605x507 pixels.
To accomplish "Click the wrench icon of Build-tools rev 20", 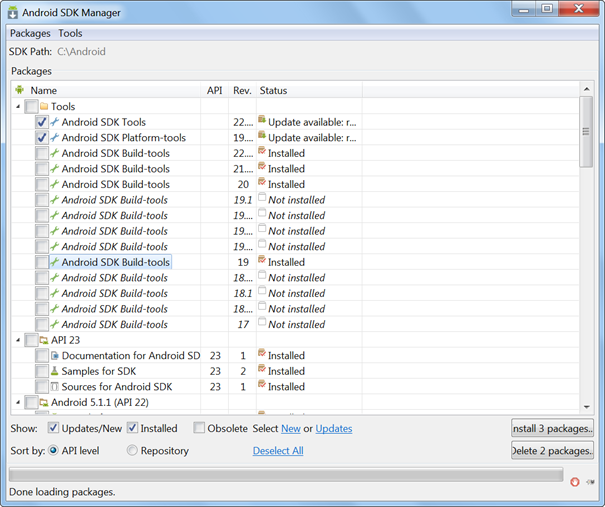I will [x=54, y=184].
